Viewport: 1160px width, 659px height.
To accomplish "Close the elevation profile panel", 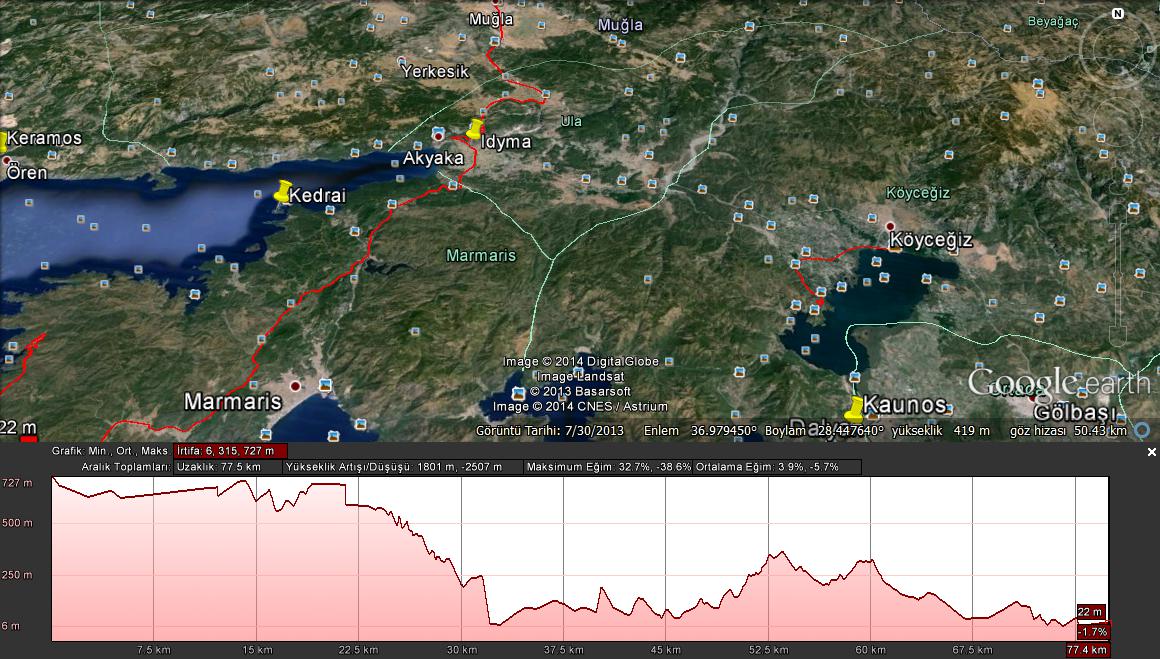I will coord(1151,452).
